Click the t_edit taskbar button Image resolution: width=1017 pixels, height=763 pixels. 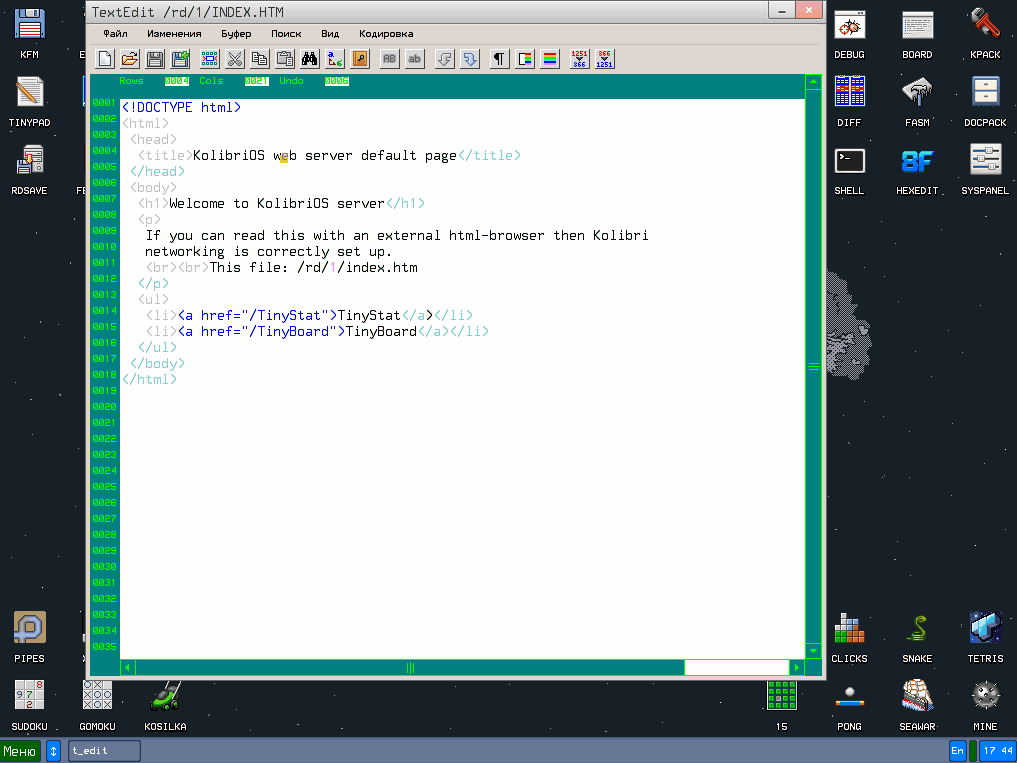point(104,750)
